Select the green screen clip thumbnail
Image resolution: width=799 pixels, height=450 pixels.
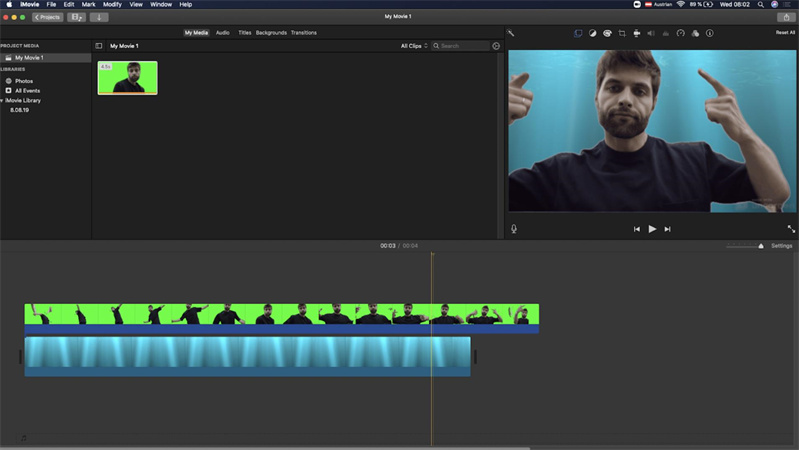pos(127,78)
